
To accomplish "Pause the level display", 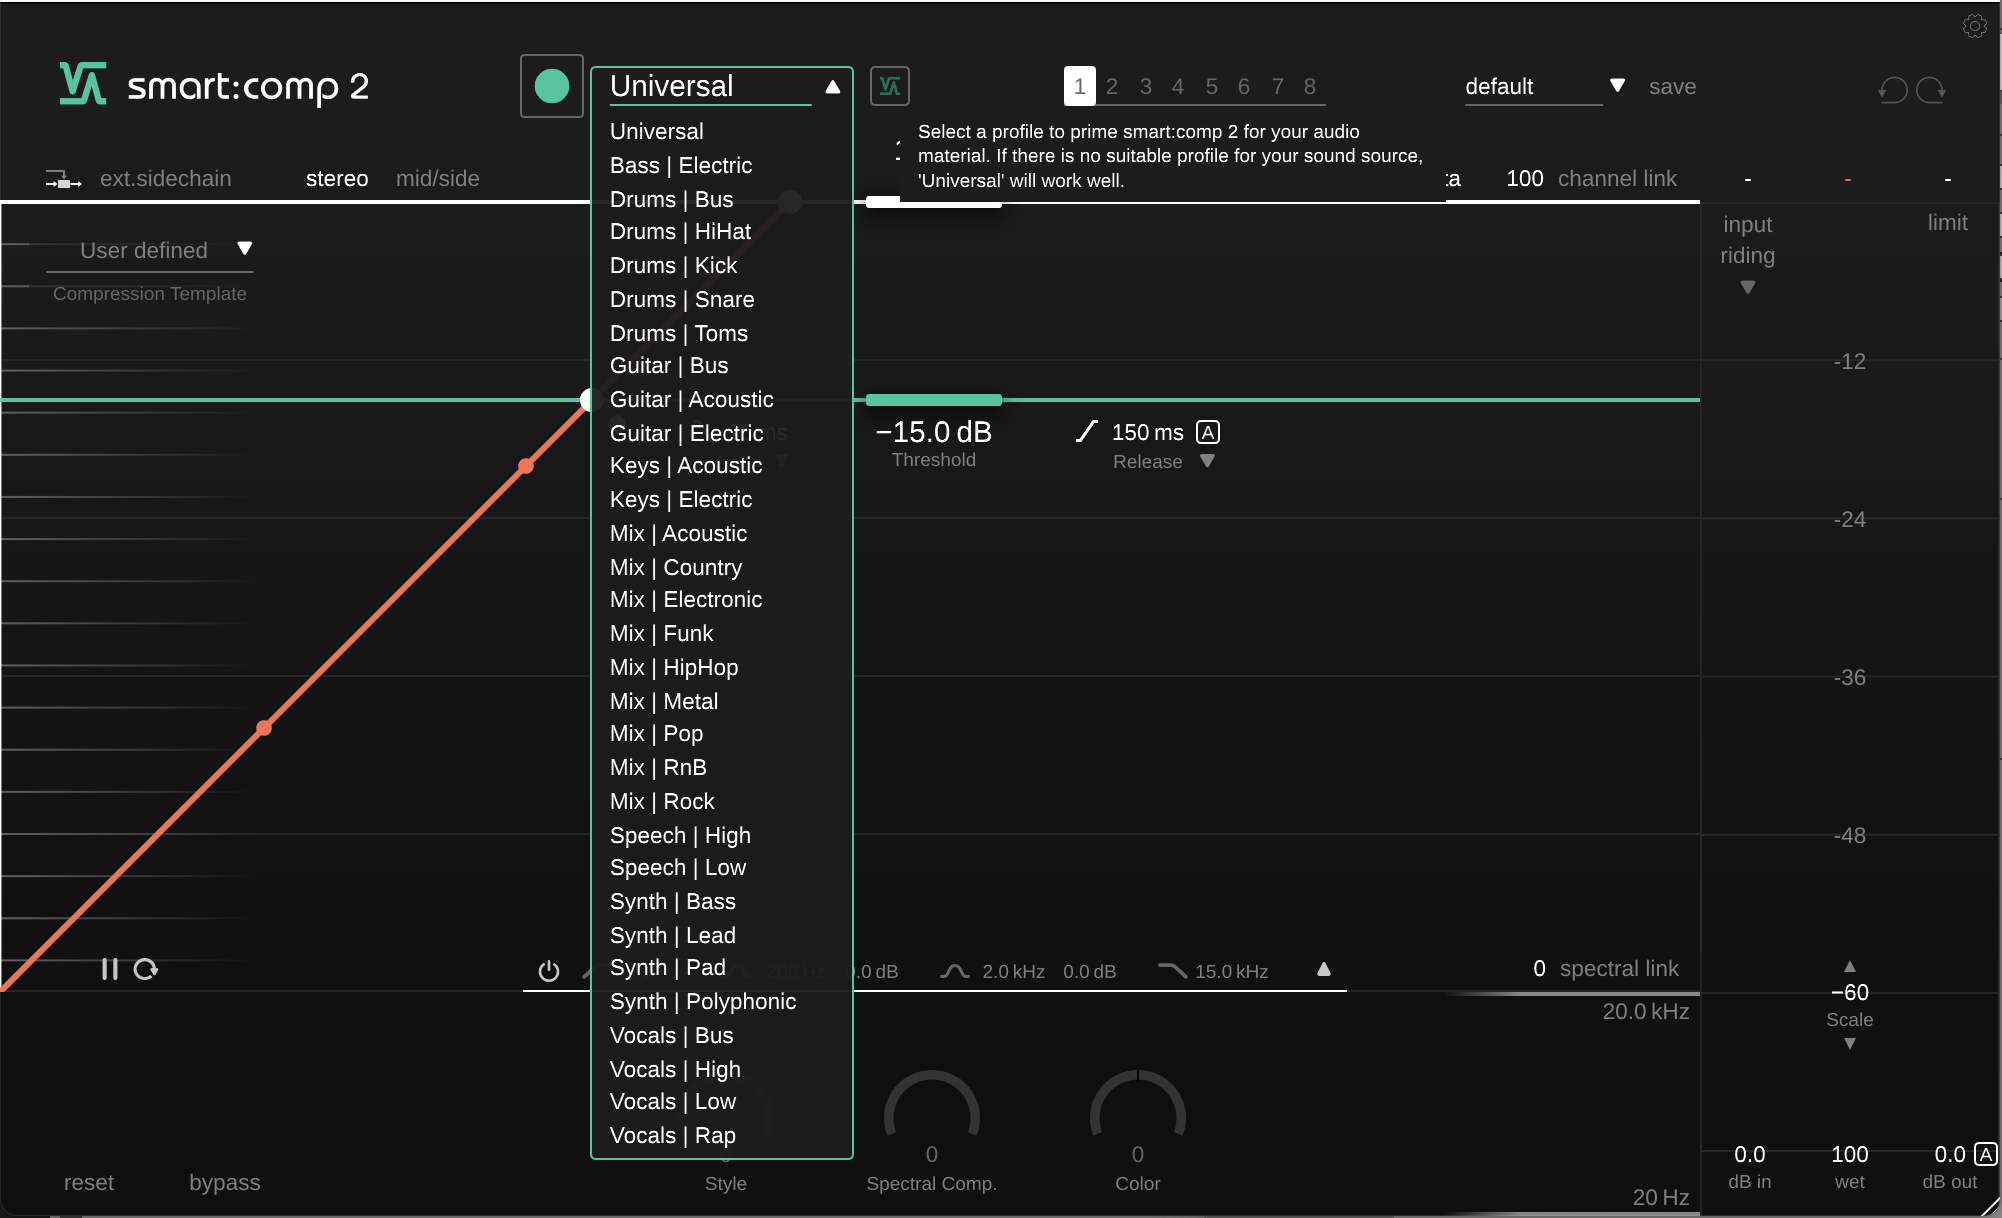I will [x=109, y=969].
